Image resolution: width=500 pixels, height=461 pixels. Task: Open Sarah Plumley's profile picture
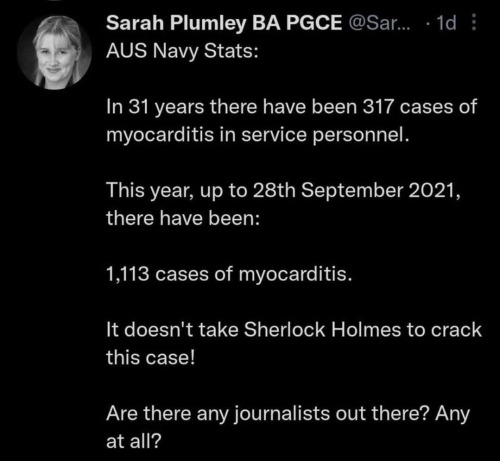coord(54,53)
